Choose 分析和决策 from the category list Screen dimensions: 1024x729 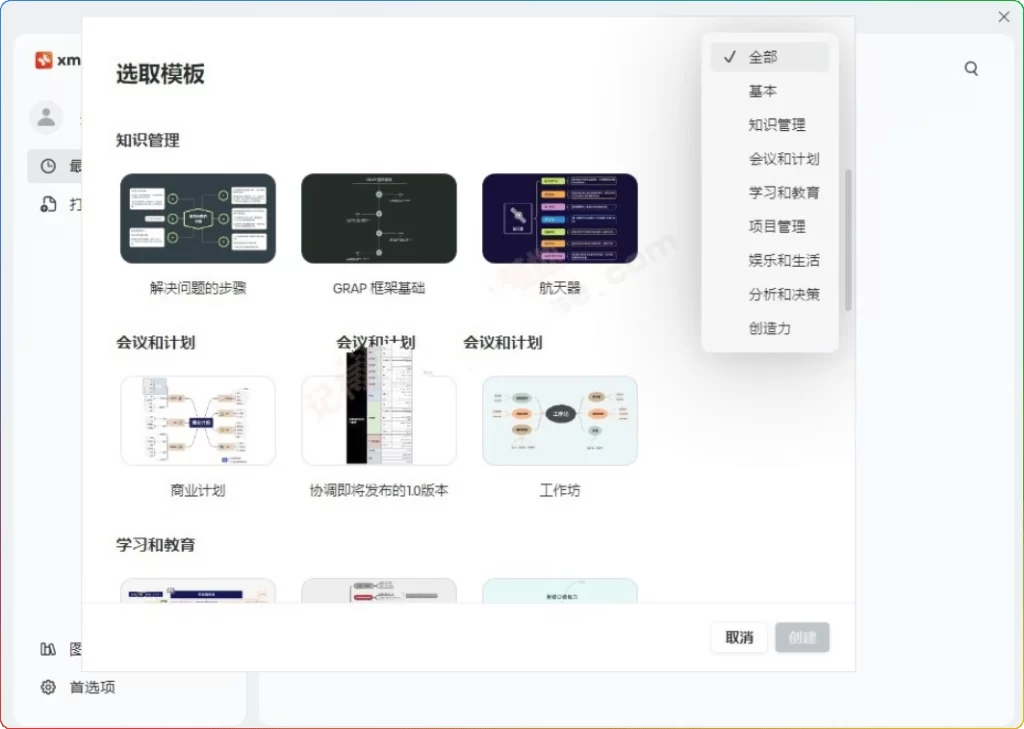coord(784,293)
